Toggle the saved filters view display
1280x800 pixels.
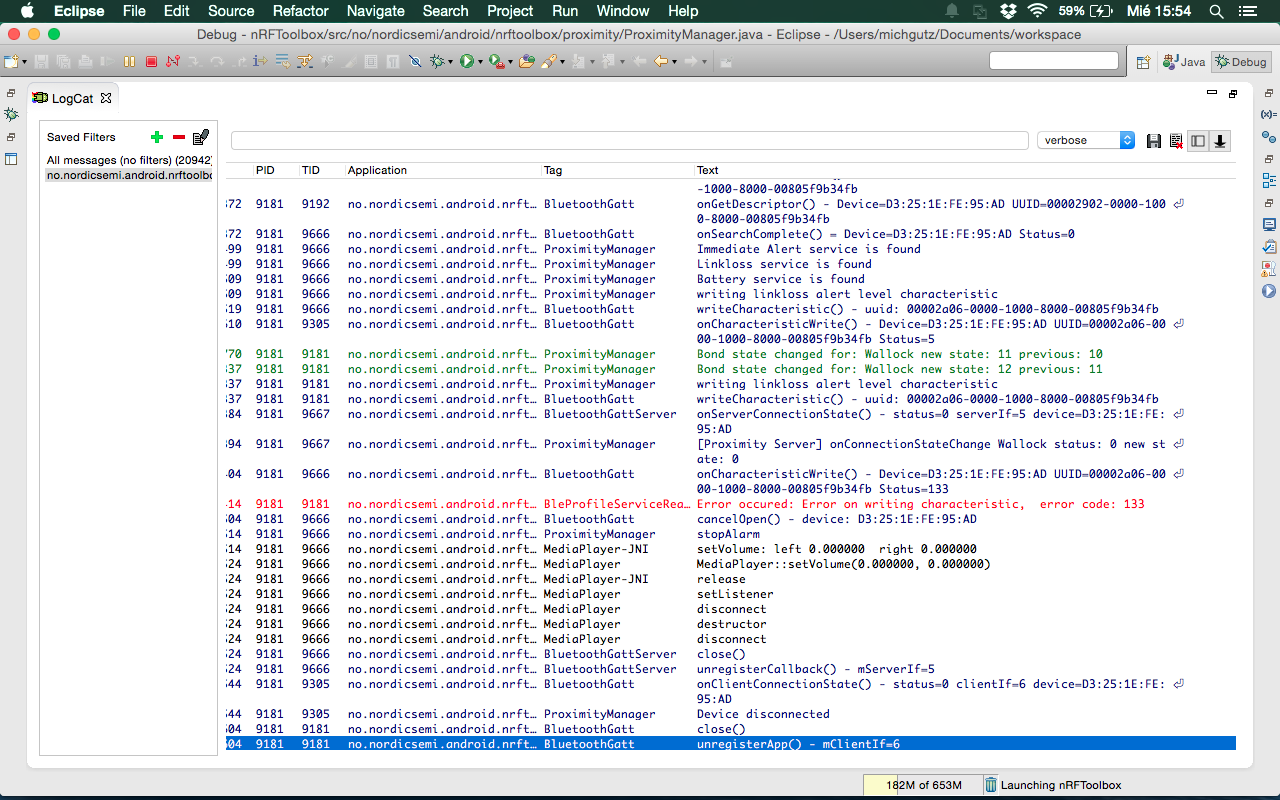tap(1198, 141)
